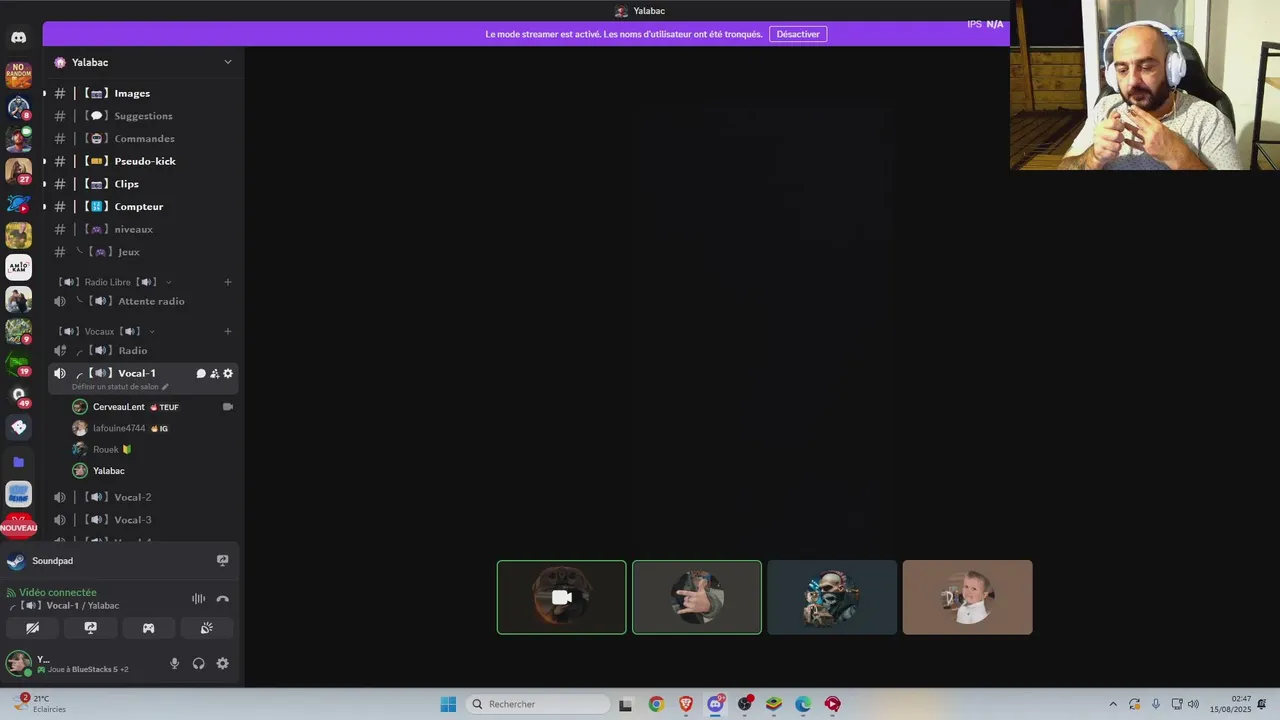Image resolution: width=1280 pixels, height=720 pixels.
Task: Open the Commandes channel
Action: (143, 139)
